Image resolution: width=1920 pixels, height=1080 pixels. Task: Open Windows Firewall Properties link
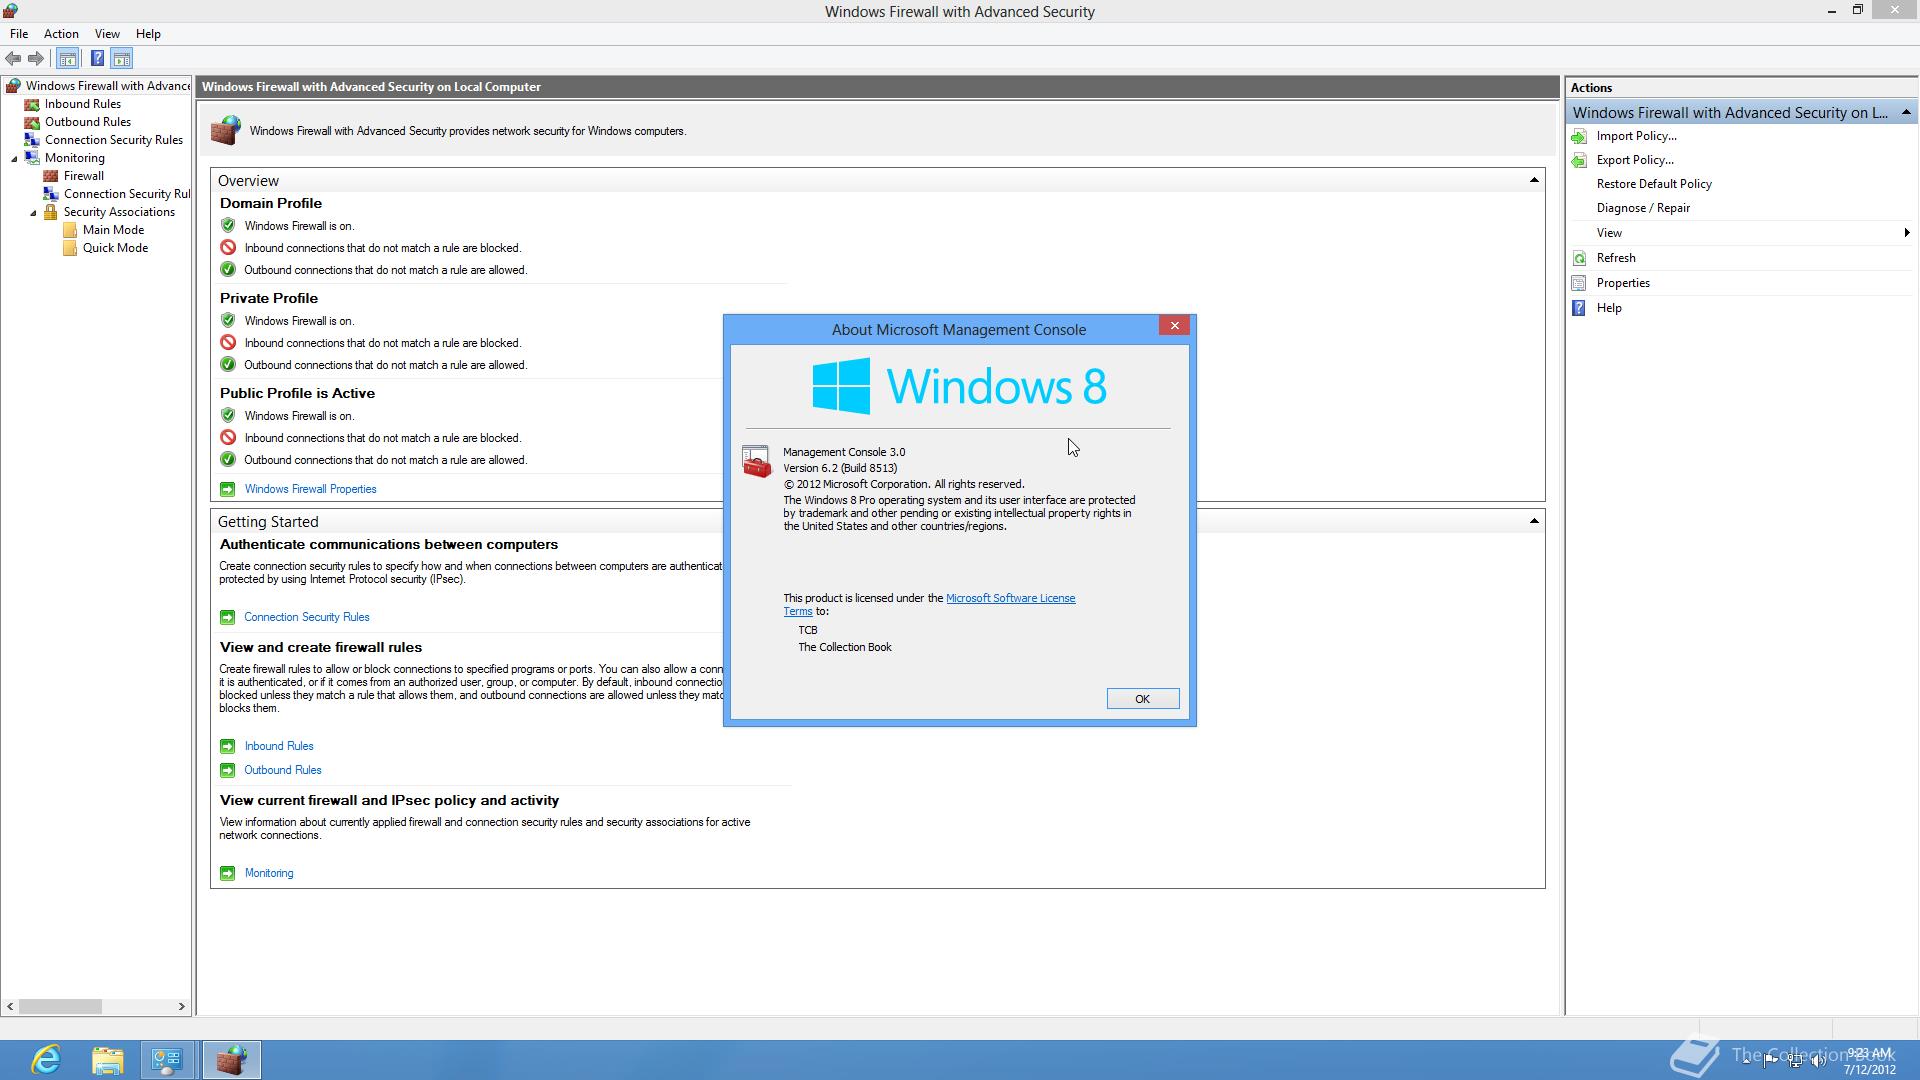[310, 489]
